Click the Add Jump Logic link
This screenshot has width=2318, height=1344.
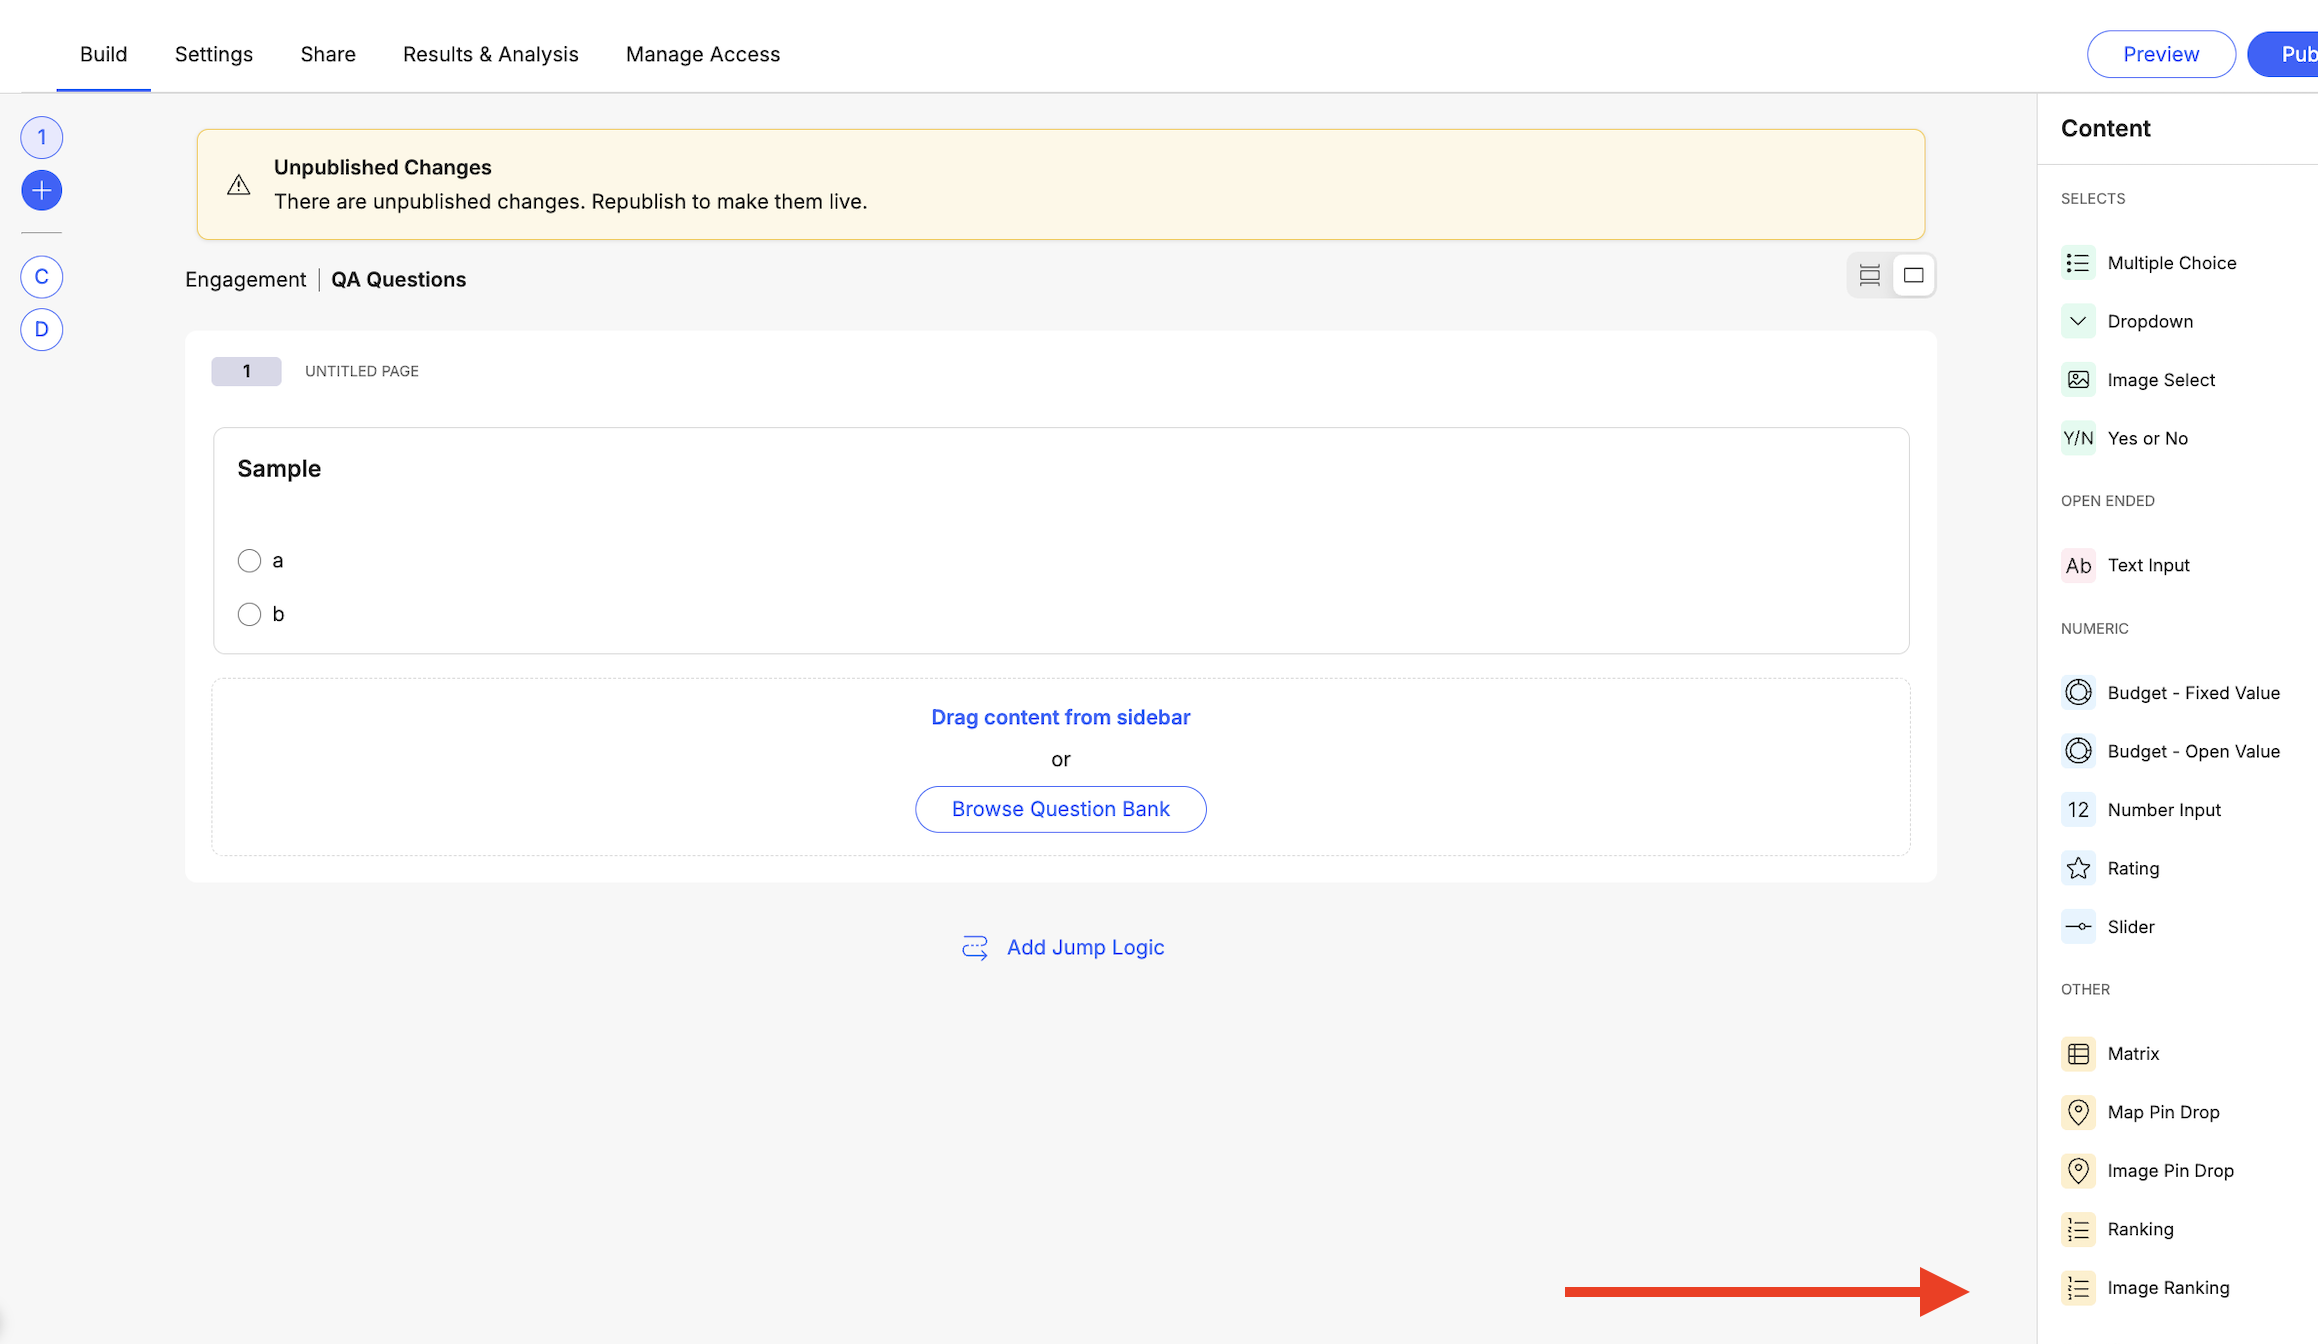(x=1084, y=947)
